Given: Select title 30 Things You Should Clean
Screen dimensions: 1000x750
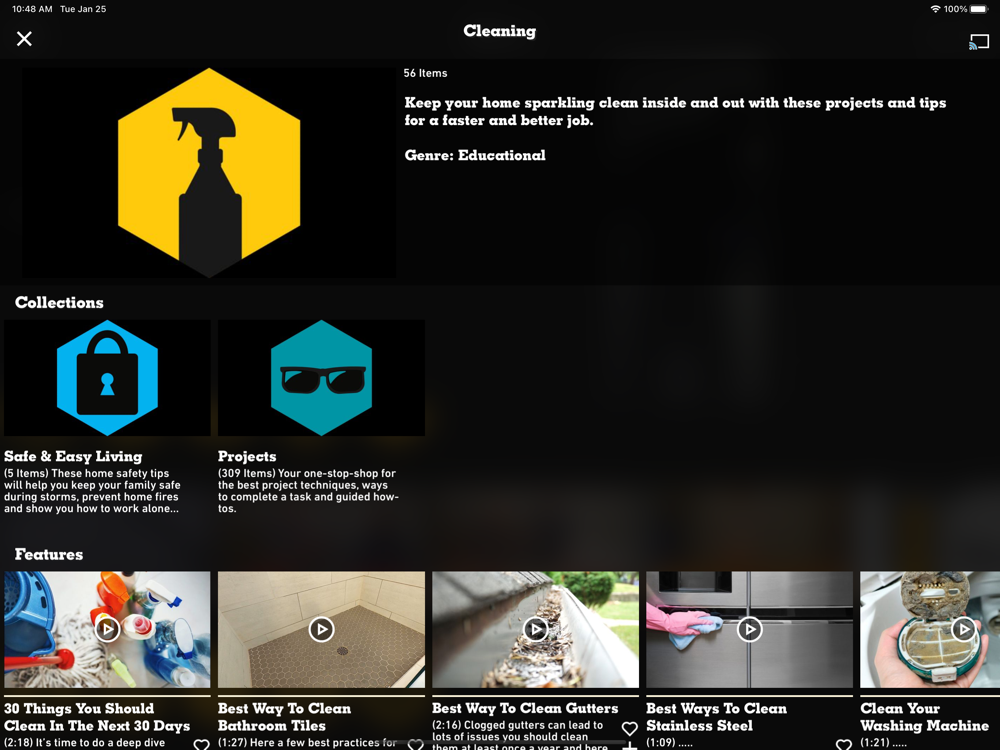Looking at the screenshot, I should (97, 717).
